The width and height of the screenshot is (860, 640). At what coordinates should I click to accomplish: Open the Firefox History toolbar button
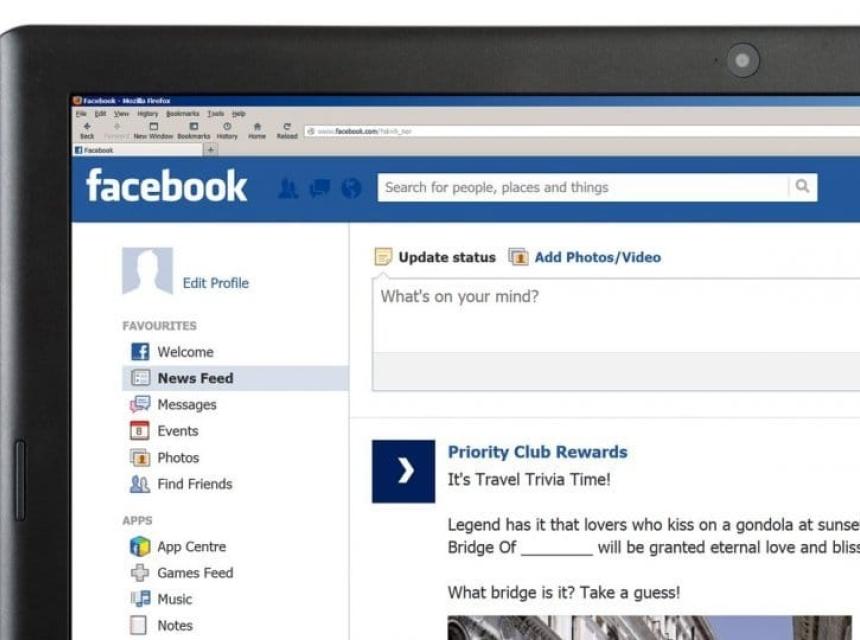[x=227, y=130]
